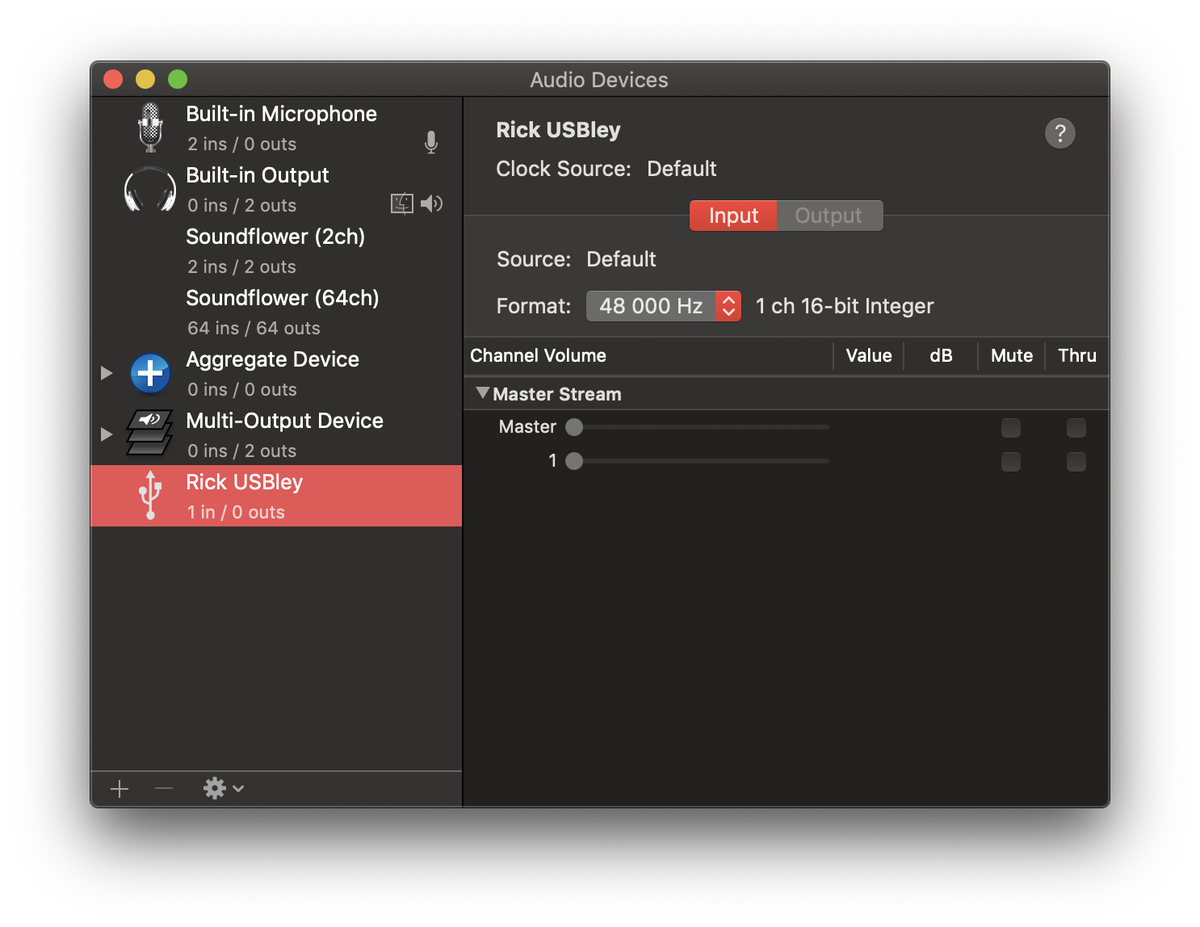
Task: Click the Master volume slider knob
Action: pyautogui.click(x=574, y=428)
